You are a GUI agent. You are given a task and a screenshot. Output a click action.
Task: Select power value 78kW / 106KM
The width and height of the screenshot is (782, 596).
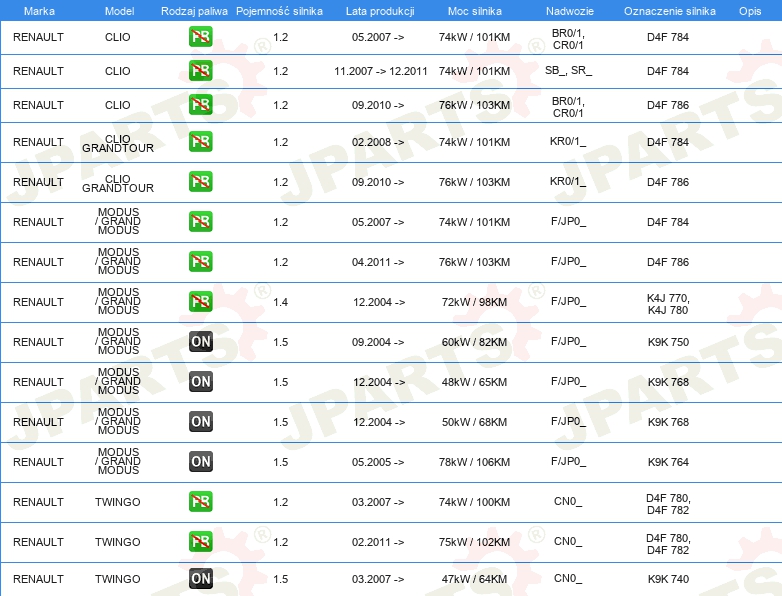(x=474, y=462)
